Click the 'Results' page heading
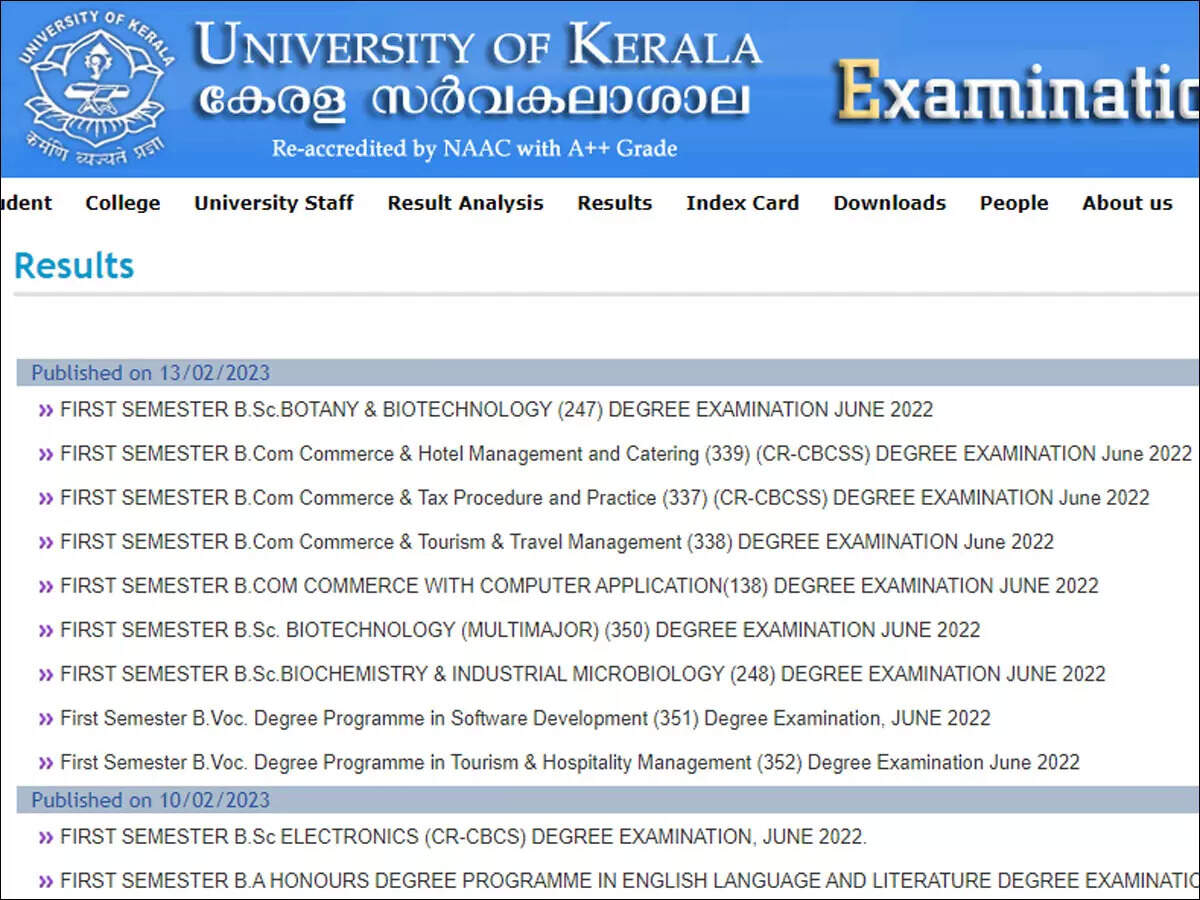1200x900 pixels. pyautogui.click(x=74, y=266)
